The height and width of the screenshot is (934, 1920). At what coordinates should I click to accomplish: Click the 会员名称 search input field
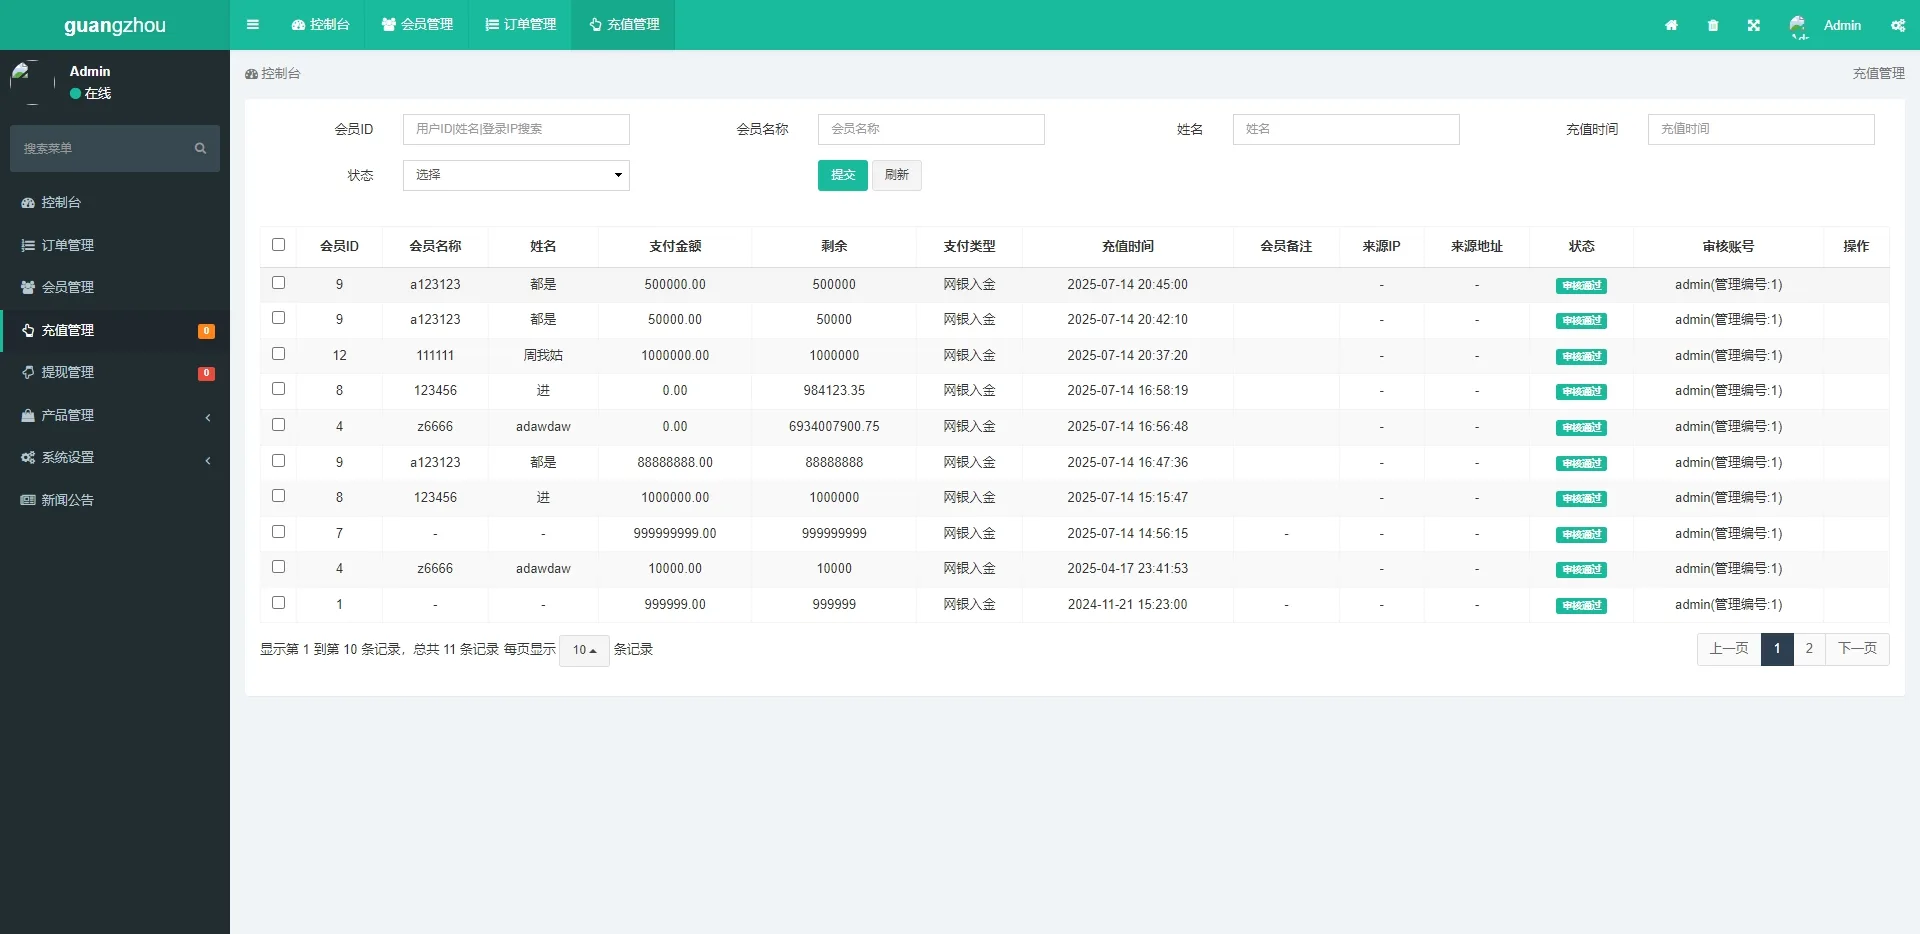tap(931, 129)
